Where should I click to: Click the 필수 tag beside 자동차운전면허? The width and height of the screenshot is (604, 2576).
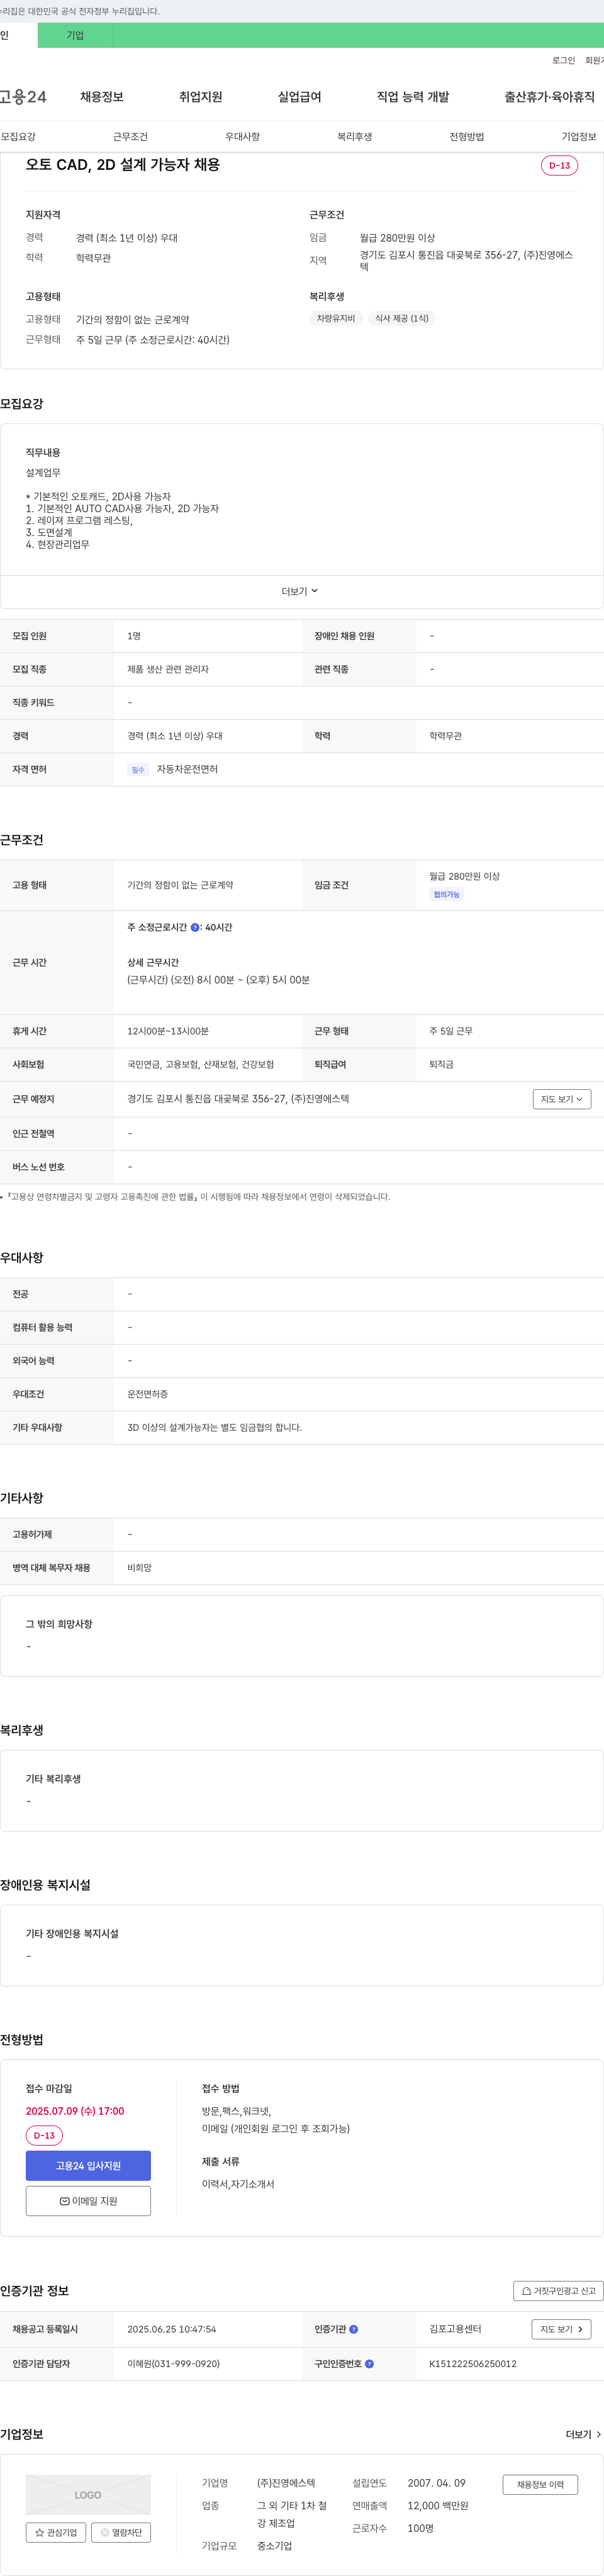tap(138, 770)
